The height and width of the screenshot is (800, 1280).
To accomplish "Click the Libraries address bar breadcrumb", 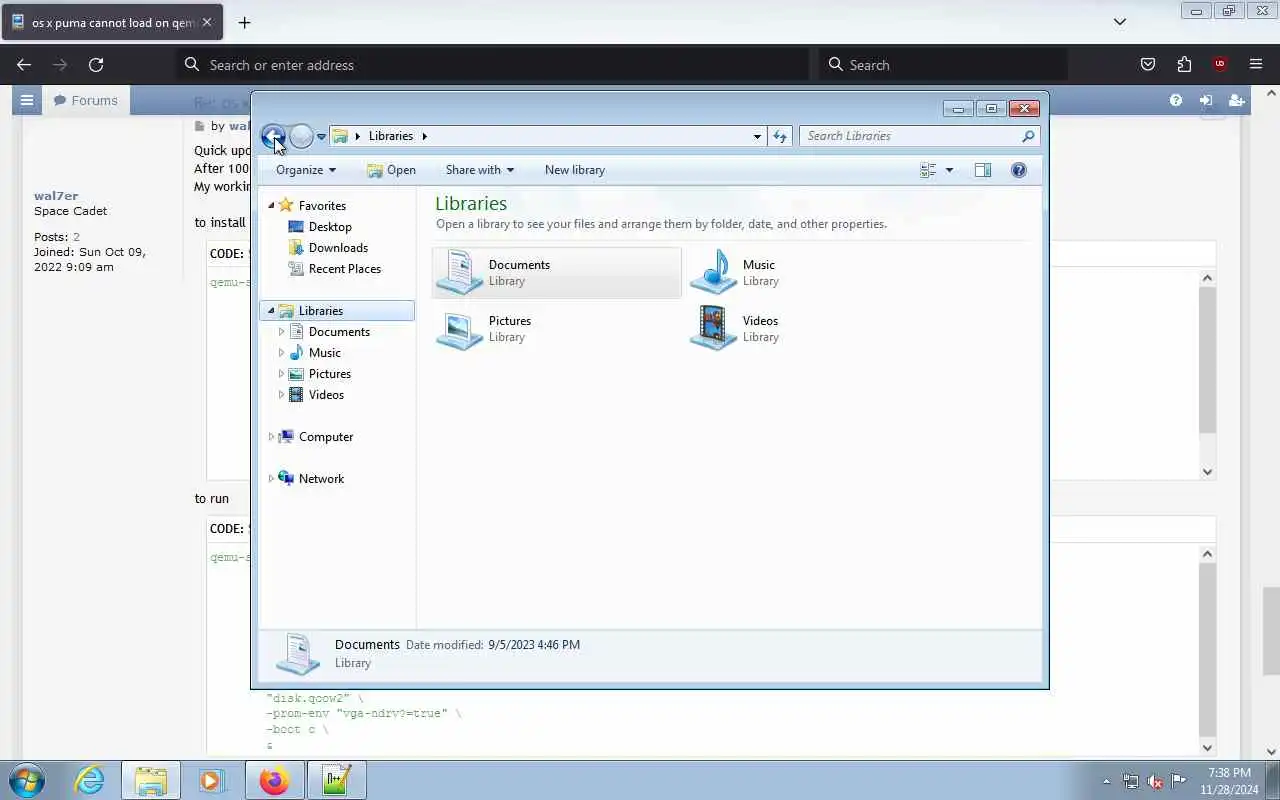I will pos(390,136).
